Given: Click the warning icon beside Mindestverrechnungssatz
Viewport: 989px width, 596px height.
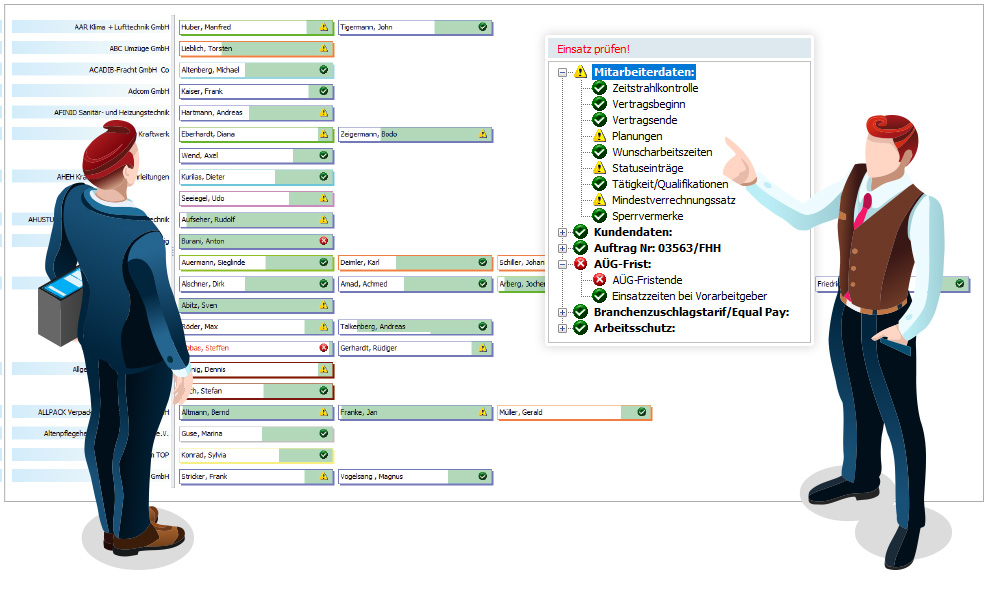Looking at the screenshot, I should coord(600,200).
